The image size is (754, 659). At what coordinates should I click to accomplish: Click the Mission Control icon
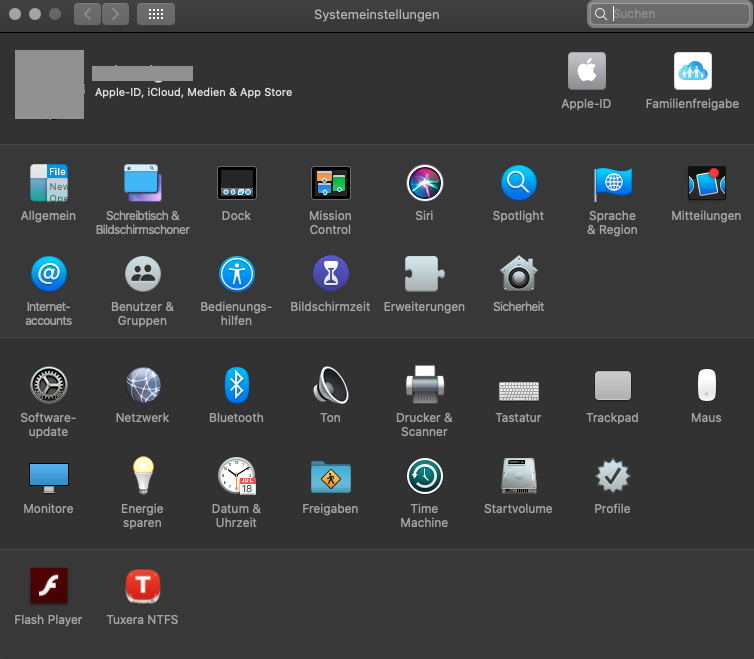pyautogui.click(x=330, y=184)
